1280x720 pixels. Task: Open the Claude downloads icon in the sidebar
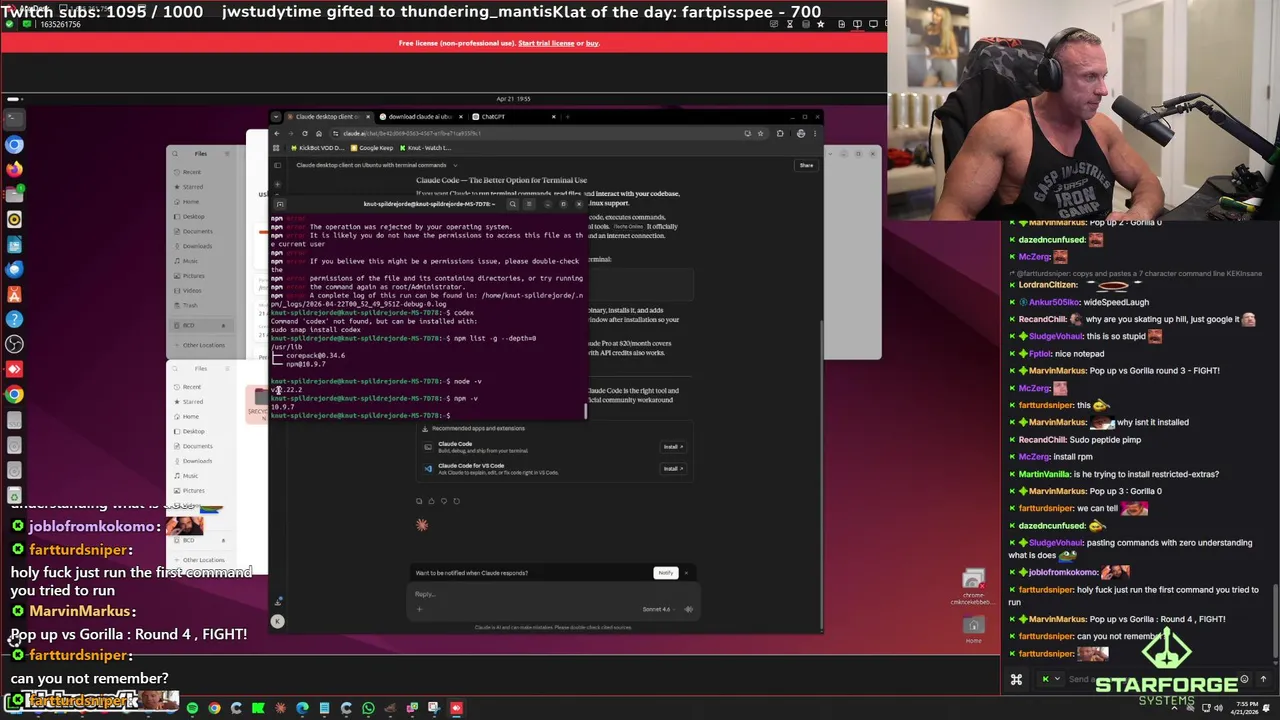click(x=278, y=602)
